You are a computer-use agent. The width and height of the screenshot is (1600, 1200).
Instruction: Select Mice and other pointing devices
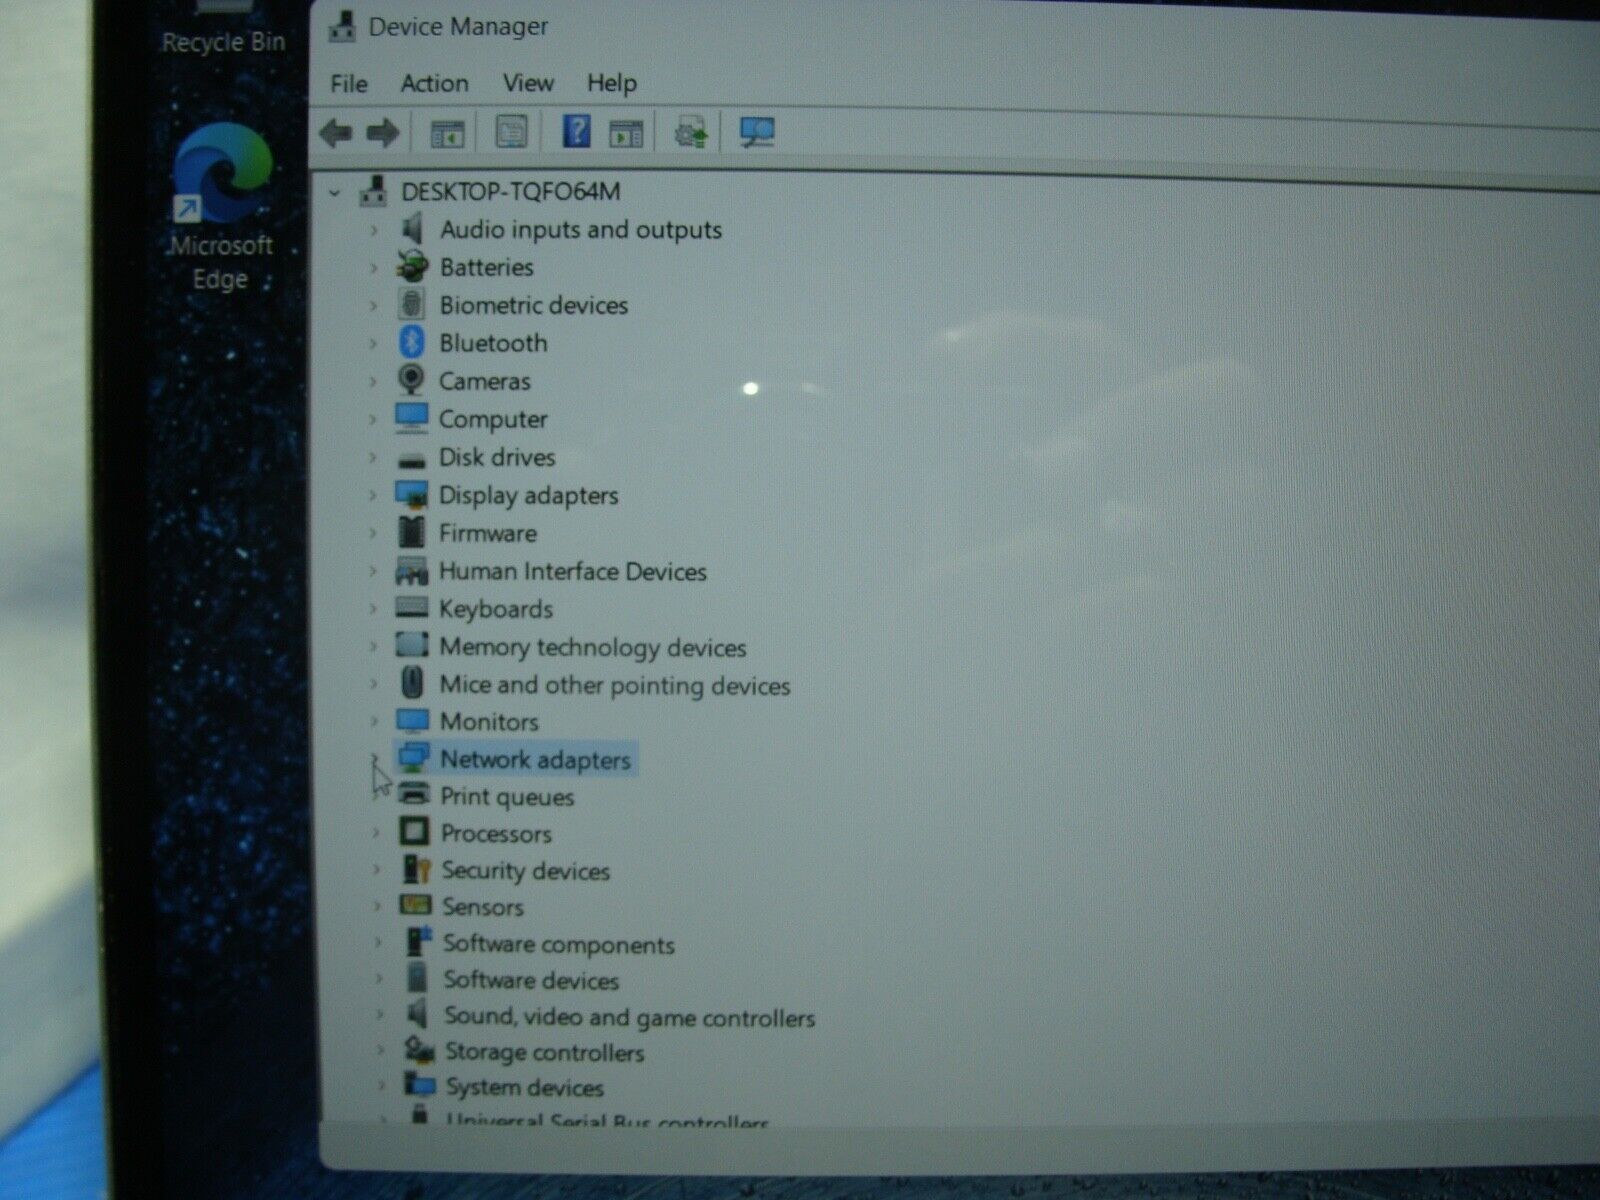tap(615, 685)
